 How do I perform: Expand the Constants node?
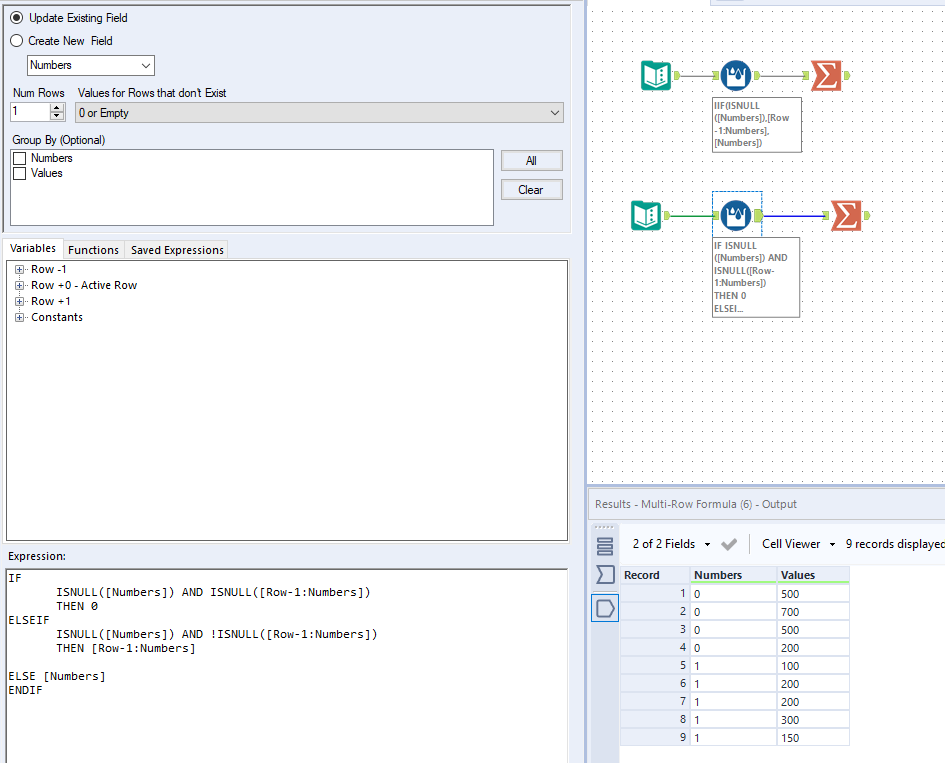[19, 318]
